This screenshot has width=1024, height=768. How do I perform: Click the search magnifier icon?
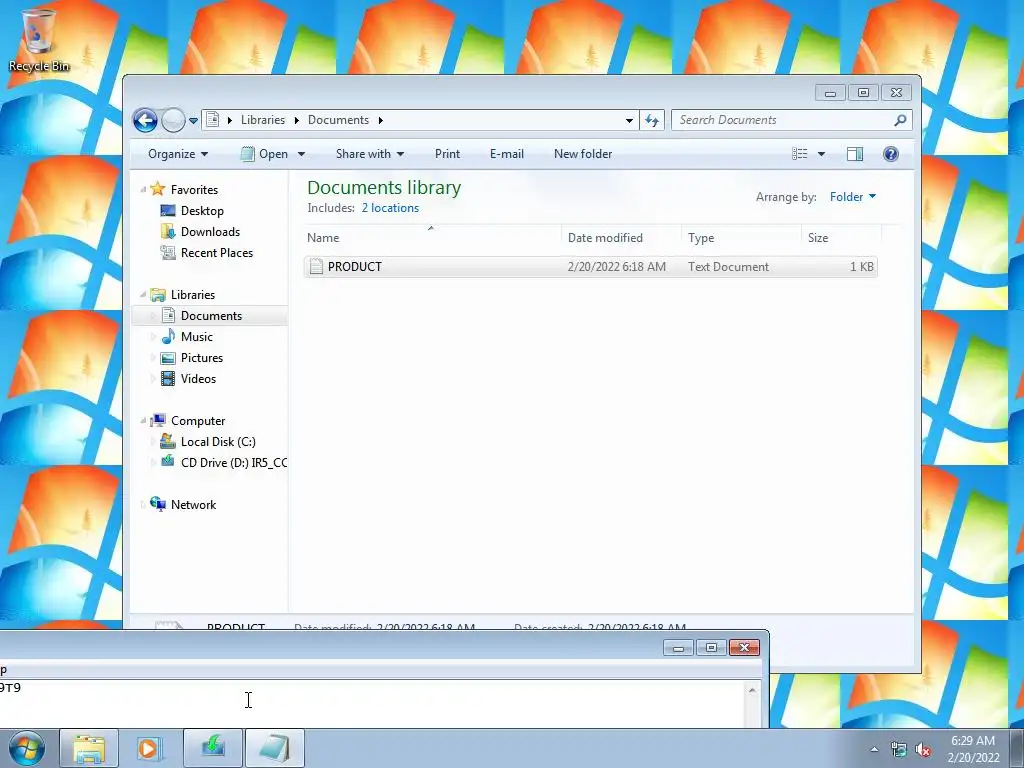pos(900,120)
